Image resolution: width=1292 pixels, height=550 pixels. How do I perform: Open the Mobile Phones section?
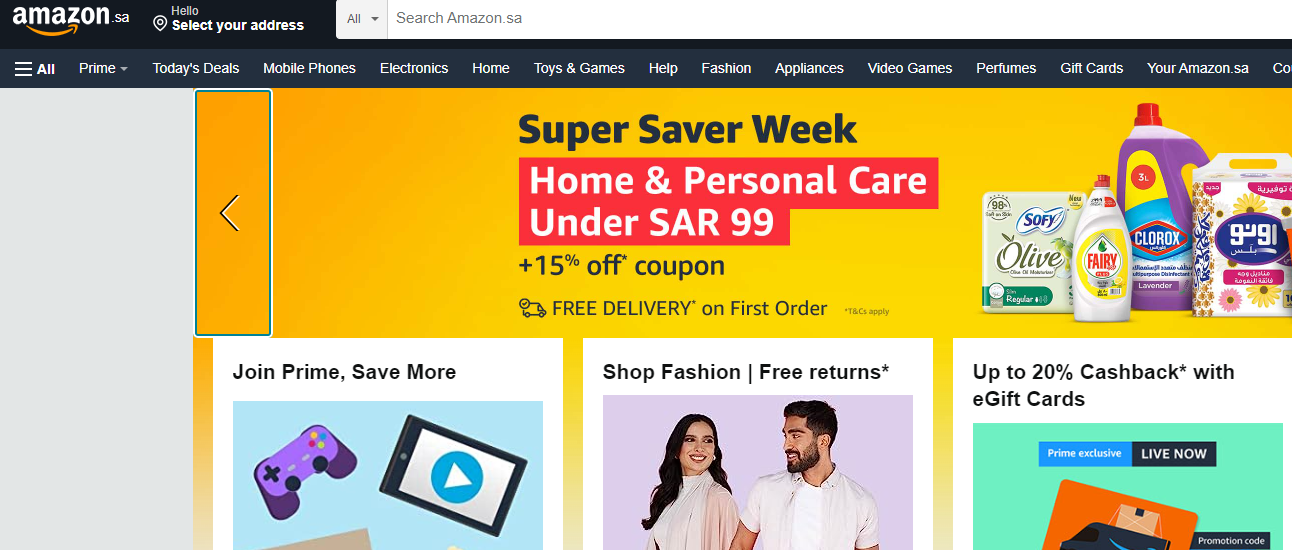click(309, 68)
